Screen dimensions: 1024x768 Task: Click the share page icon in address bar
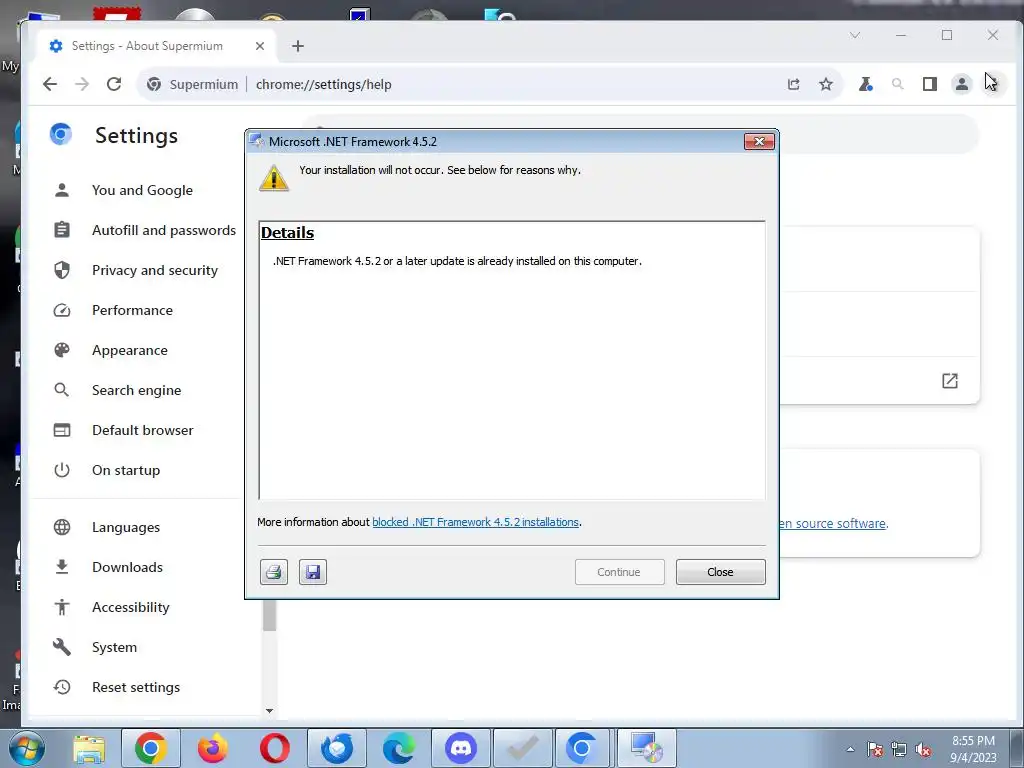[793, 84]
